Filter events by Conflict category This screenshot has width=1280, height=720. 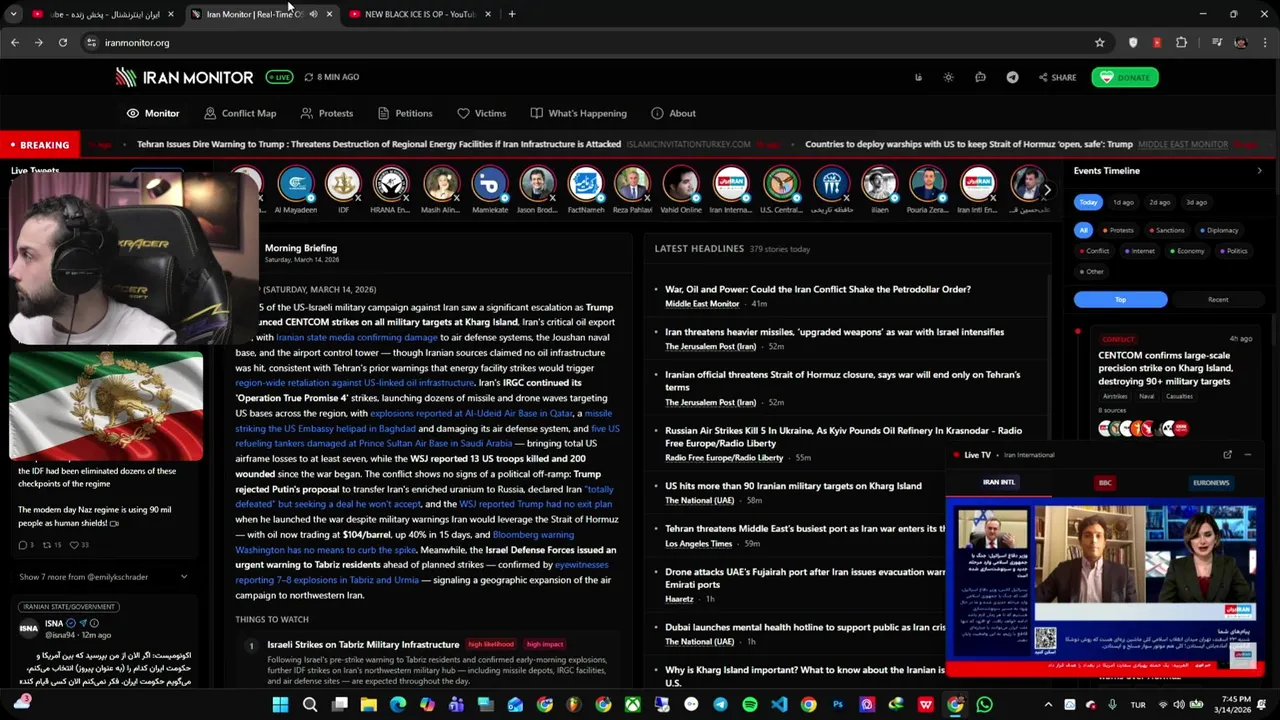[x=1094, y=251]
